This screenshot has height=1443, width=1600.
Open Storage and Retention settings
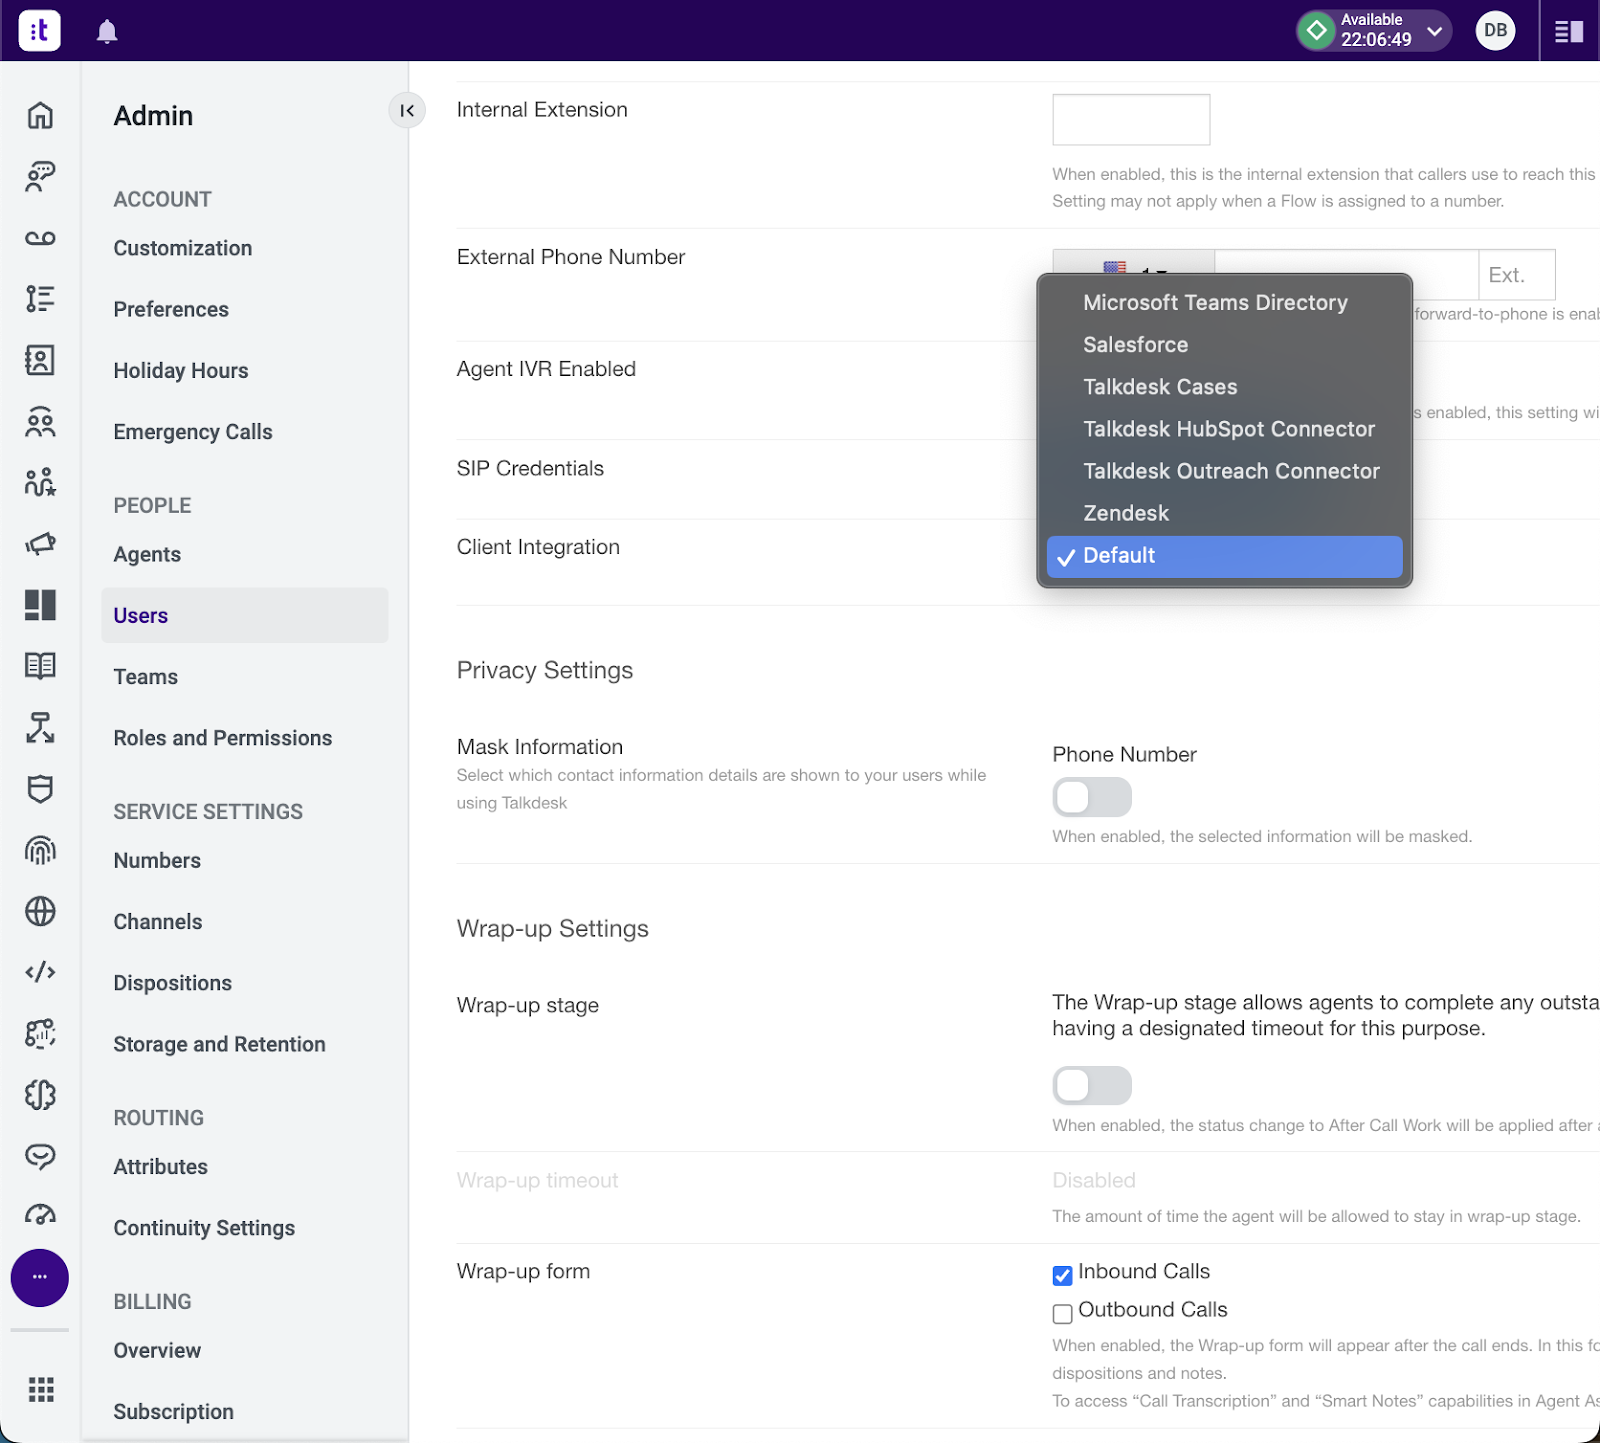tap(220, 1044)
